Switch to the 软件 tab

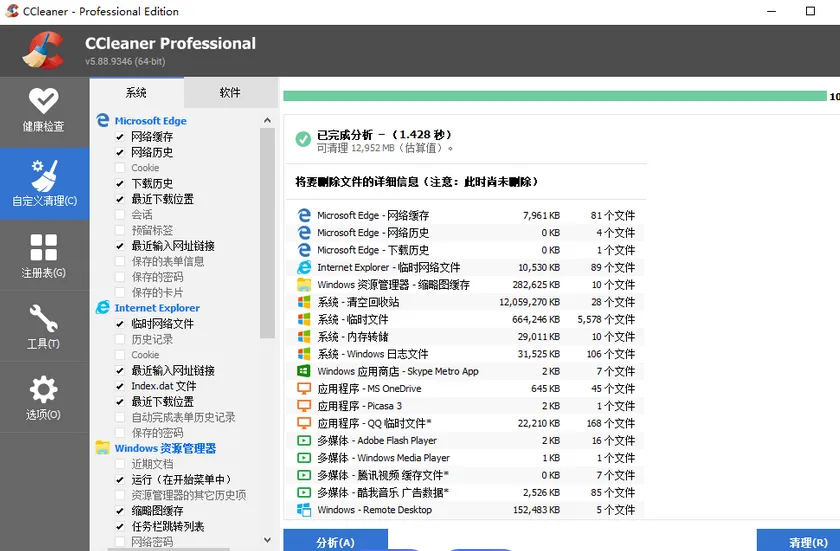pyautogui.click(x=230, y=93)
